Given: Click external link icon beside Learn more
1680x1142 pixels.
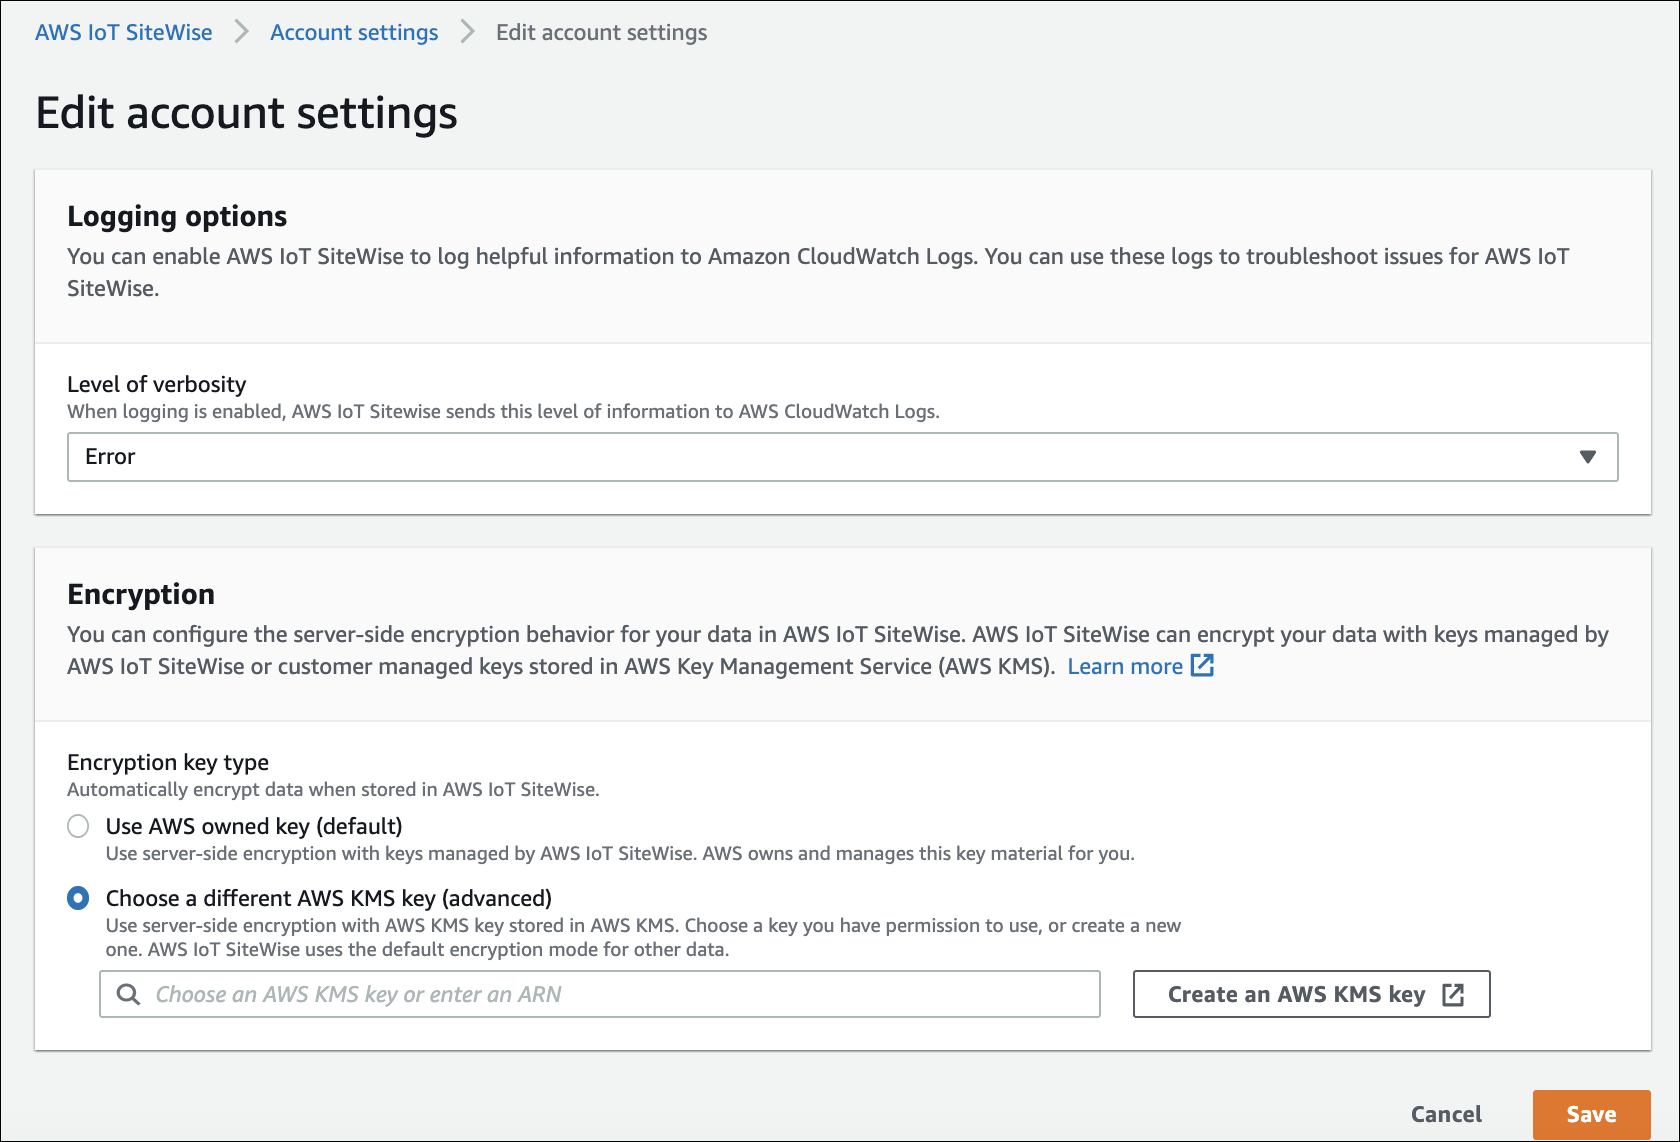Looking at the screenshot, I should coord(1202,666).
